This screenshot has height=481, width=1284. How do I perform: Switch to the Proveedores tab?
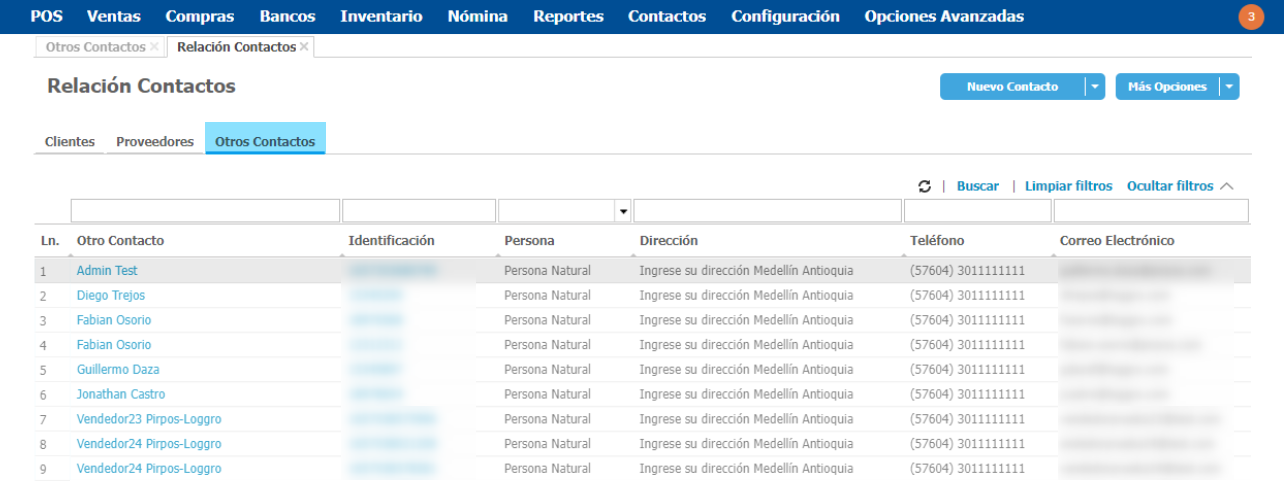tap(155, 142)
